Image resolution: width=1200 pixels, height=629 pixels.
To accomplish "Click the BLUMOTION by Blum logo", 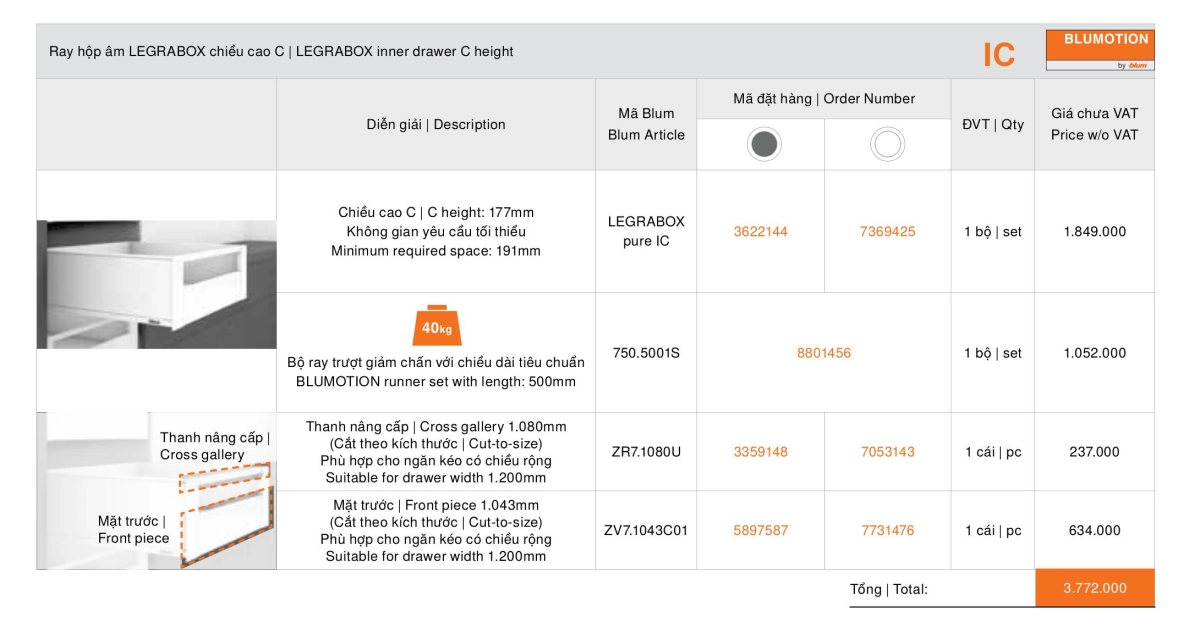I will [1100, 51].
